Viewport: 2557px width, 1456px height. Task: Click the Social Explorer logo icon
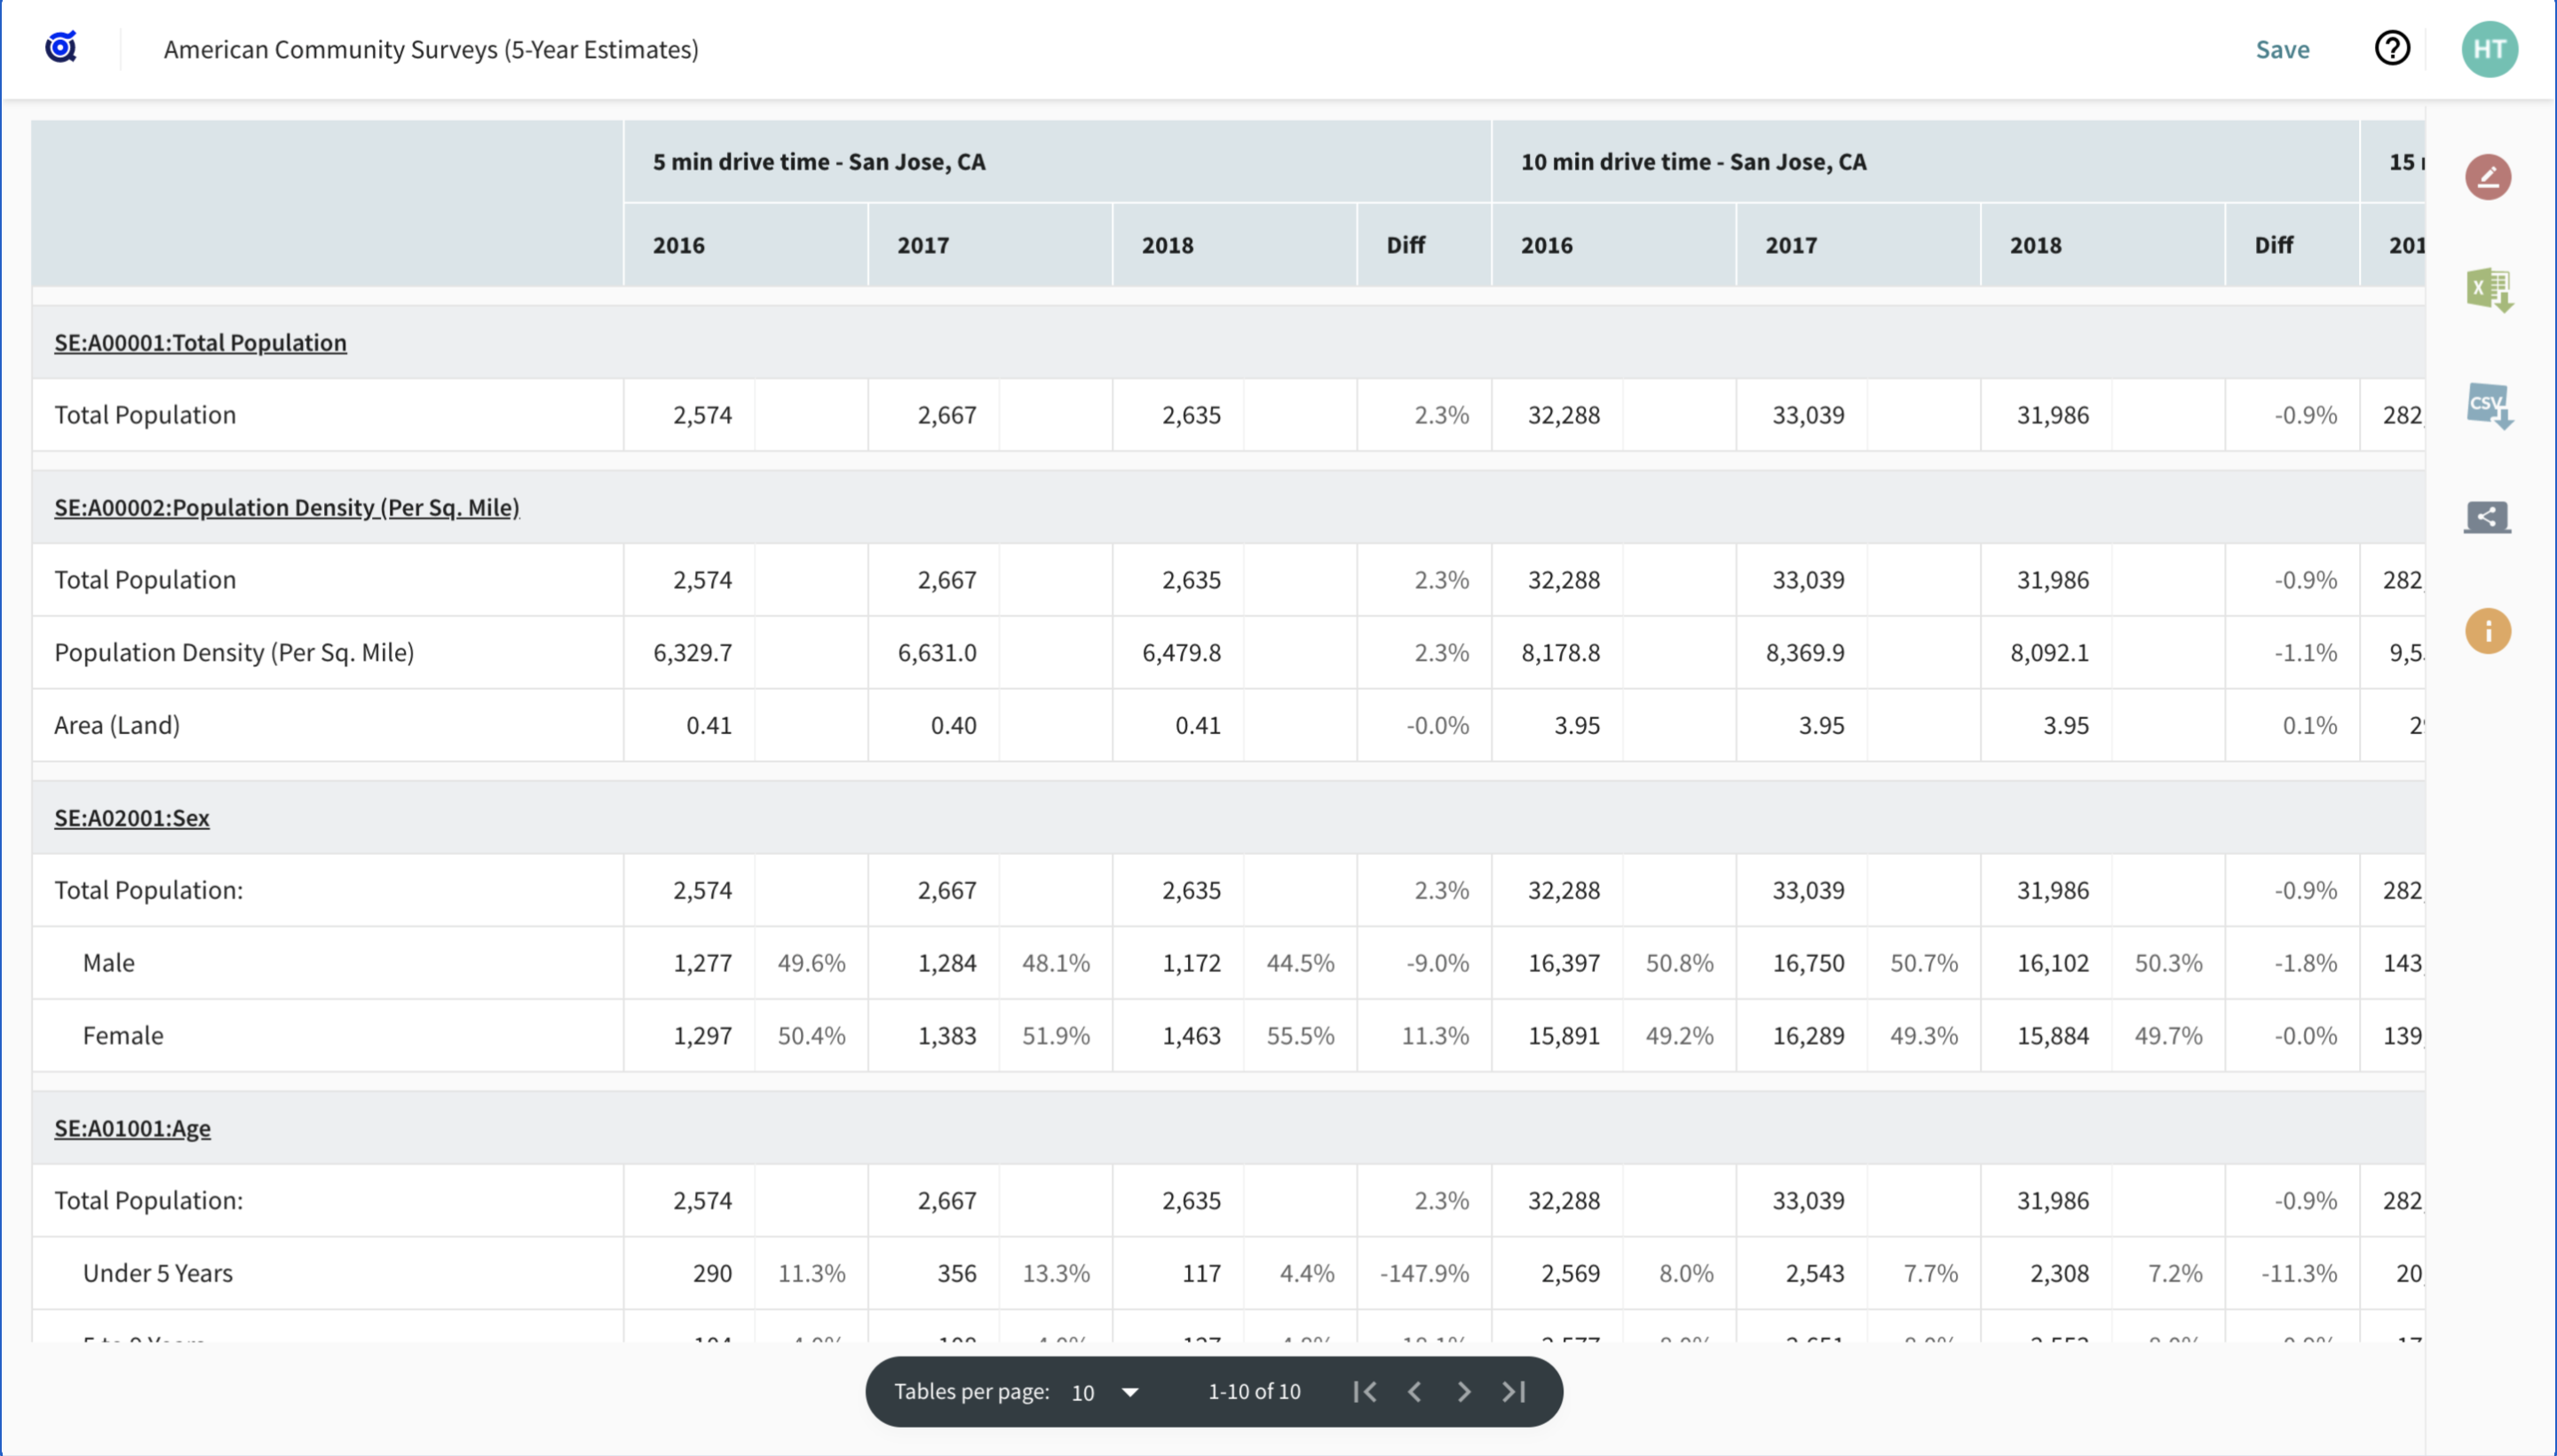[61, 47]
